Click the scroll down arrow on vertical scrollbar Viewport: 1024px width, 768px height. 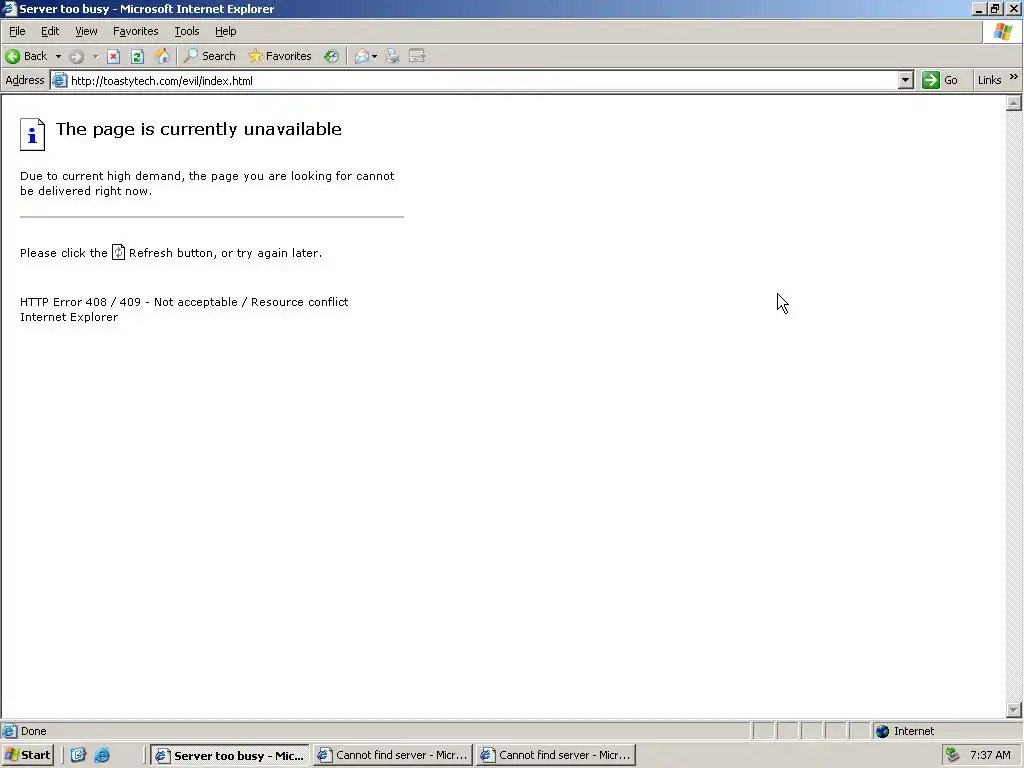pos(1014,710)
